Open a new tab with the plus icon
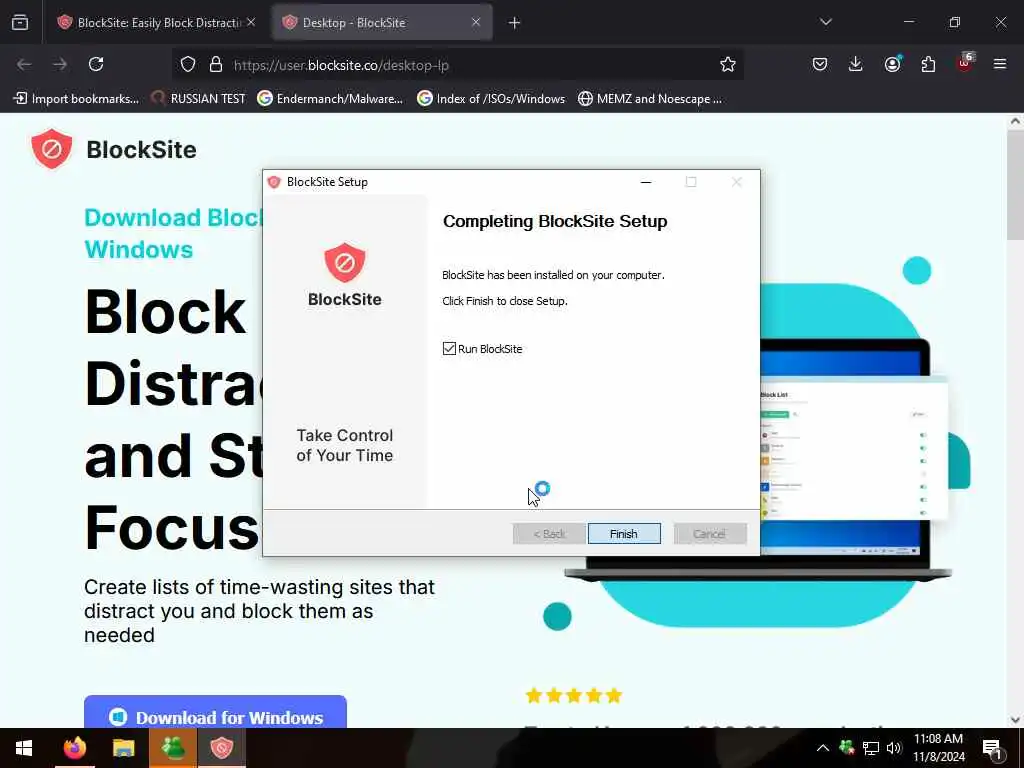 click(x=515, y=23)
